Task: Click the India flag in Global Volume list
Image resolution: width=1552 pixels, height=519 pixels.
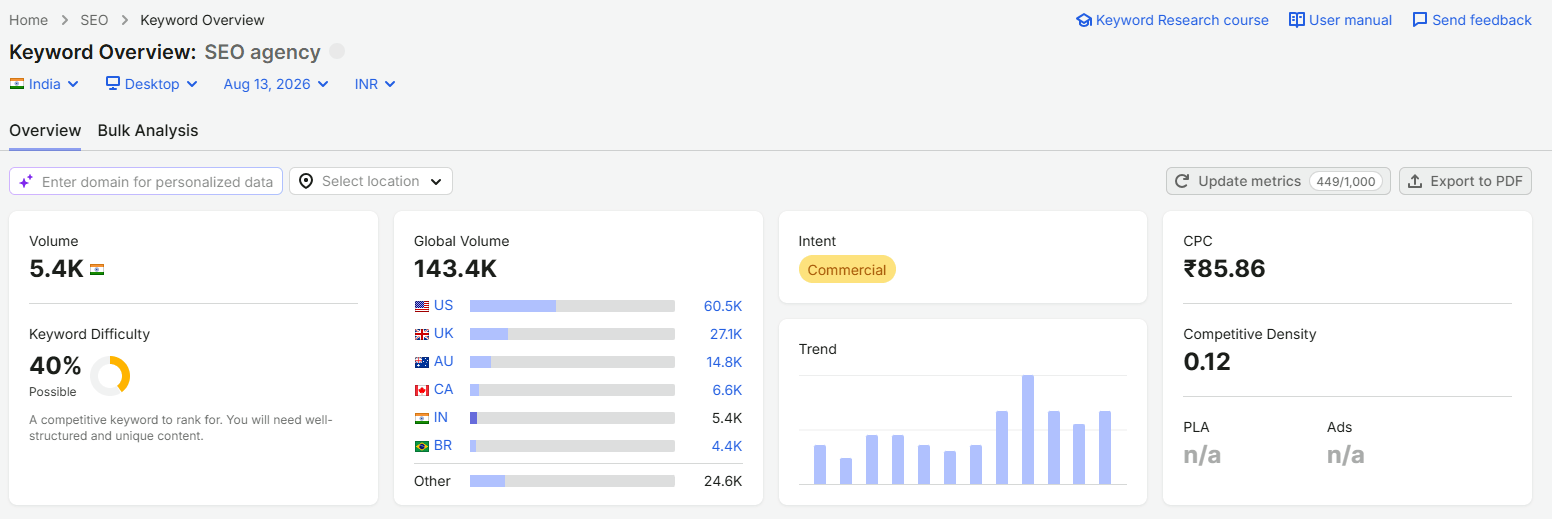Action: click(x=422, y=418)
